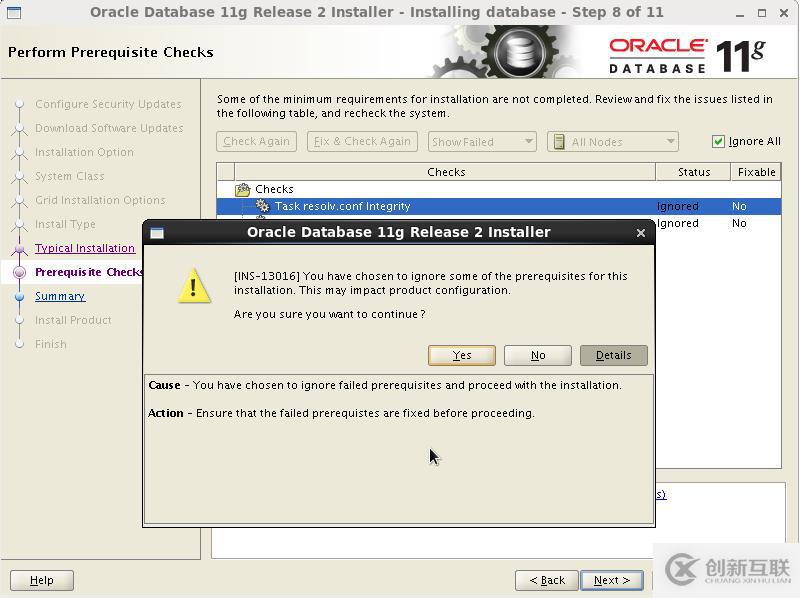Click the Check Again button

tap(256, 141)
